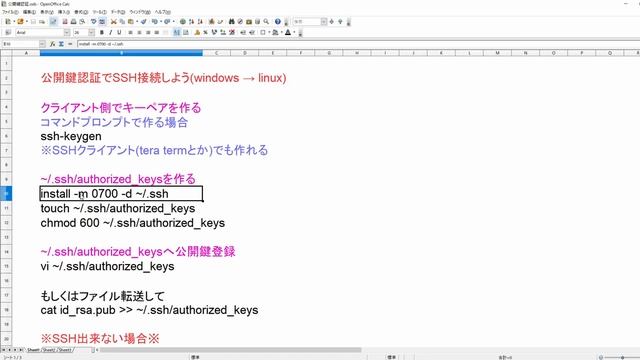Click the Select All corner box

pos(6,53)
